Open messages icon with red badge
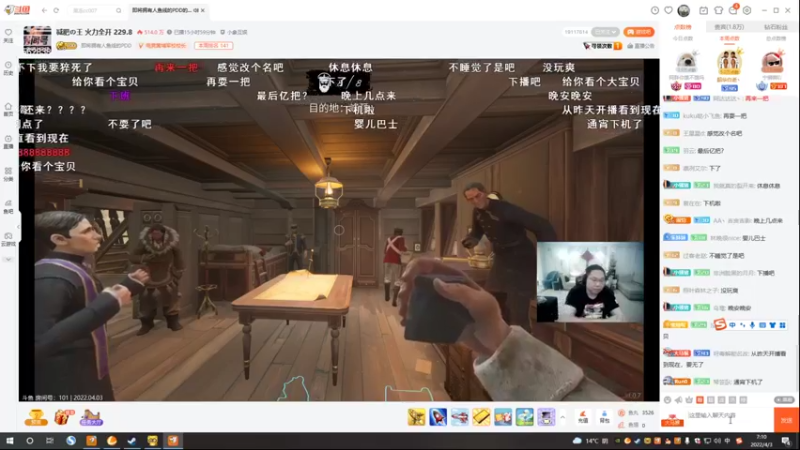 [x=733, y=10]
